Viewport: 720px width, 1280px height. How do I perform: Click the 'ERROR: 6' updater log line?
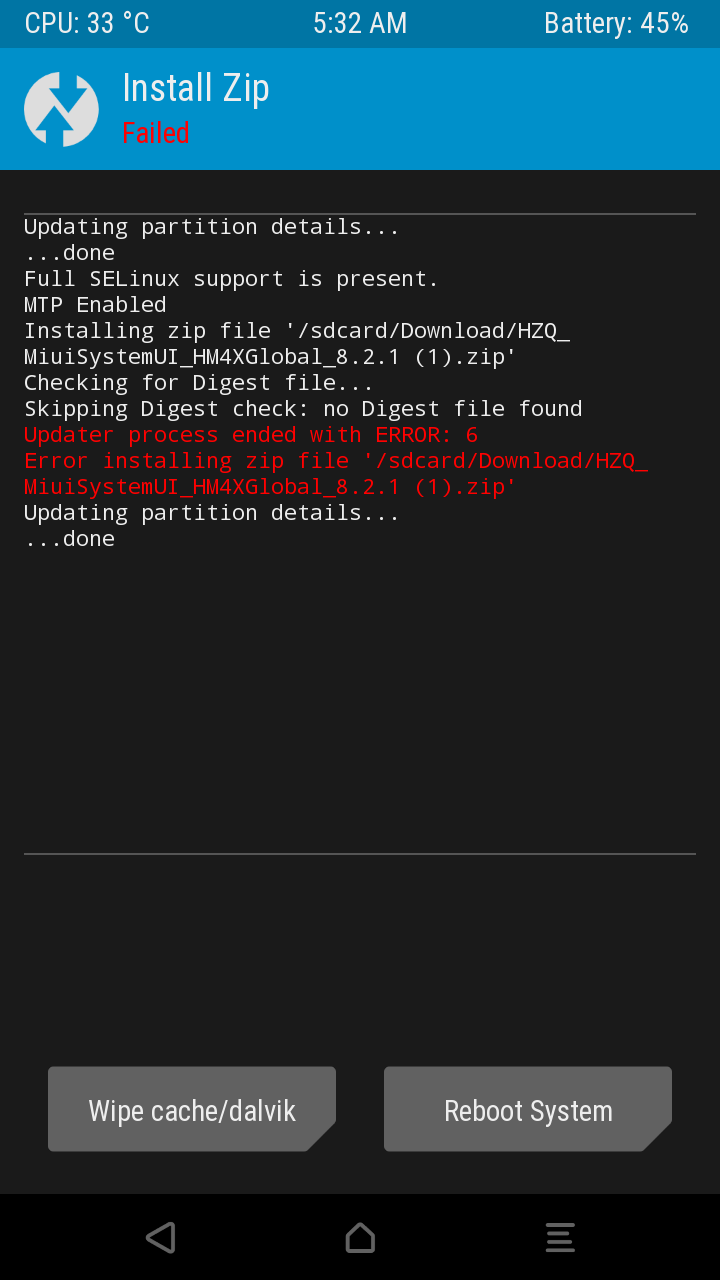point(251,435)
